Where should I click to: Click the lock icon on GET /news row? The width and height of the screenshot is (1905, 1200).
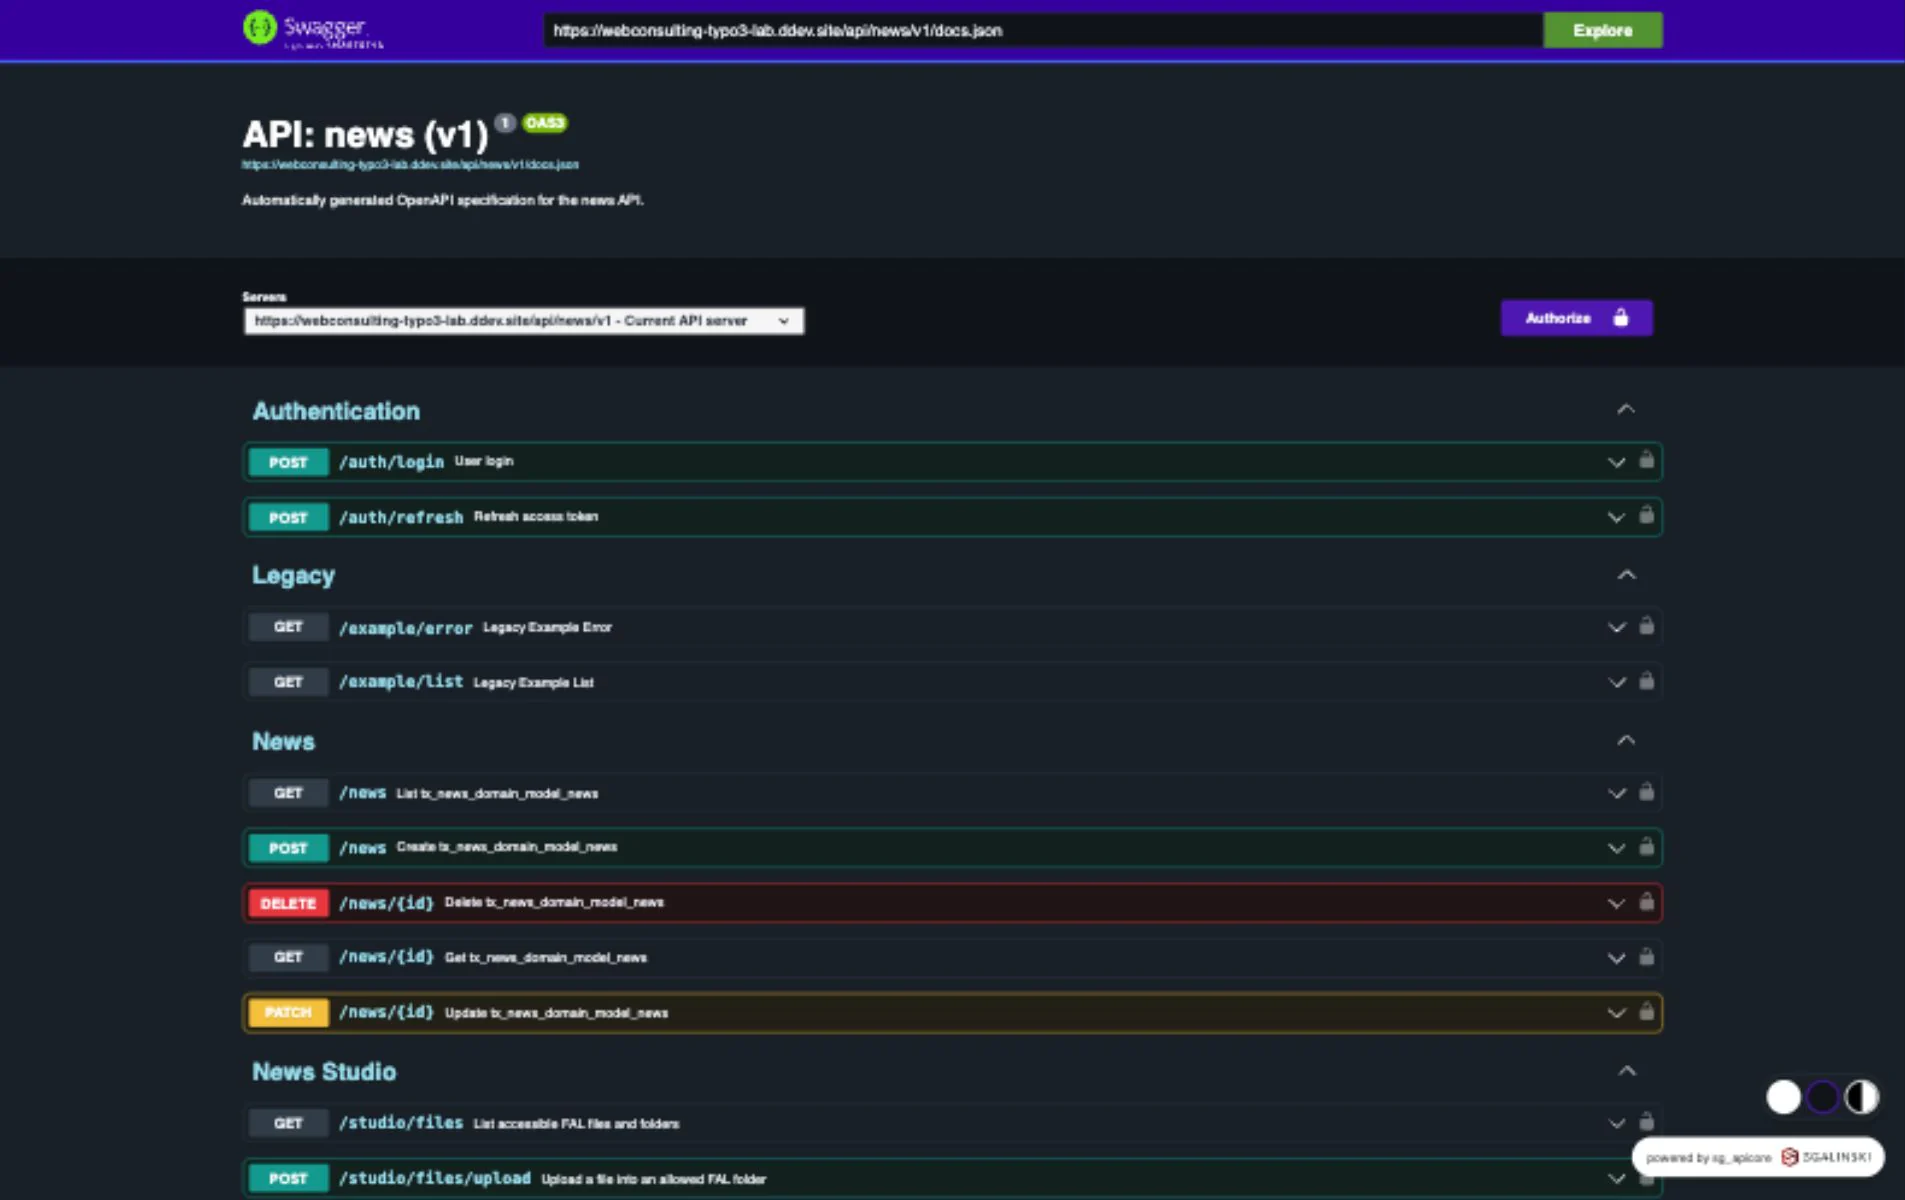pyautogui.click(x=1646, y=791)
